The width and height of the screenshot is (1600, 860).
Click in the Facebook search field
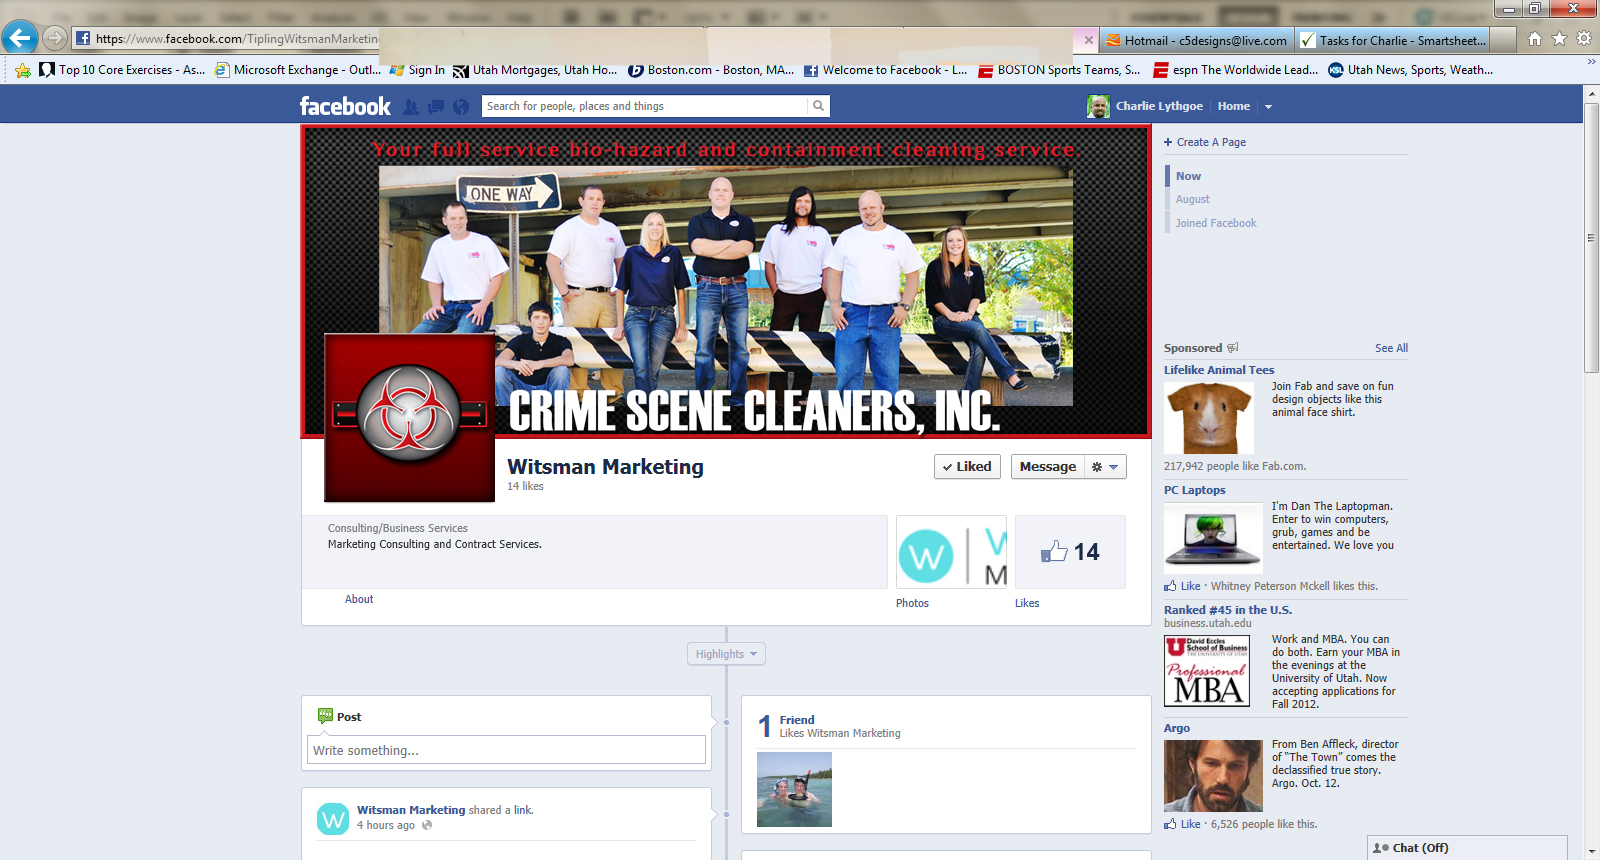(x=645, y=106)
